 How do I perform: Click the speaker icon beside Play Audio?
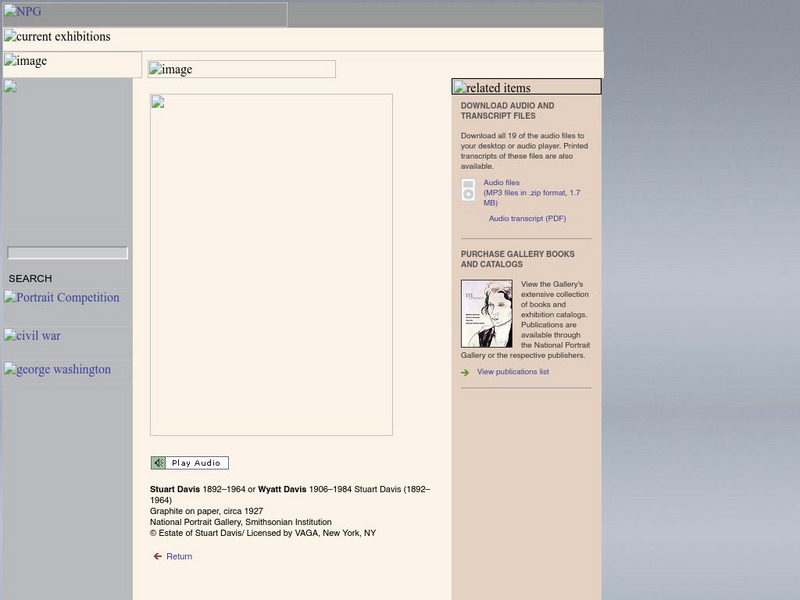pyautogui.click(x=159, y=463)
